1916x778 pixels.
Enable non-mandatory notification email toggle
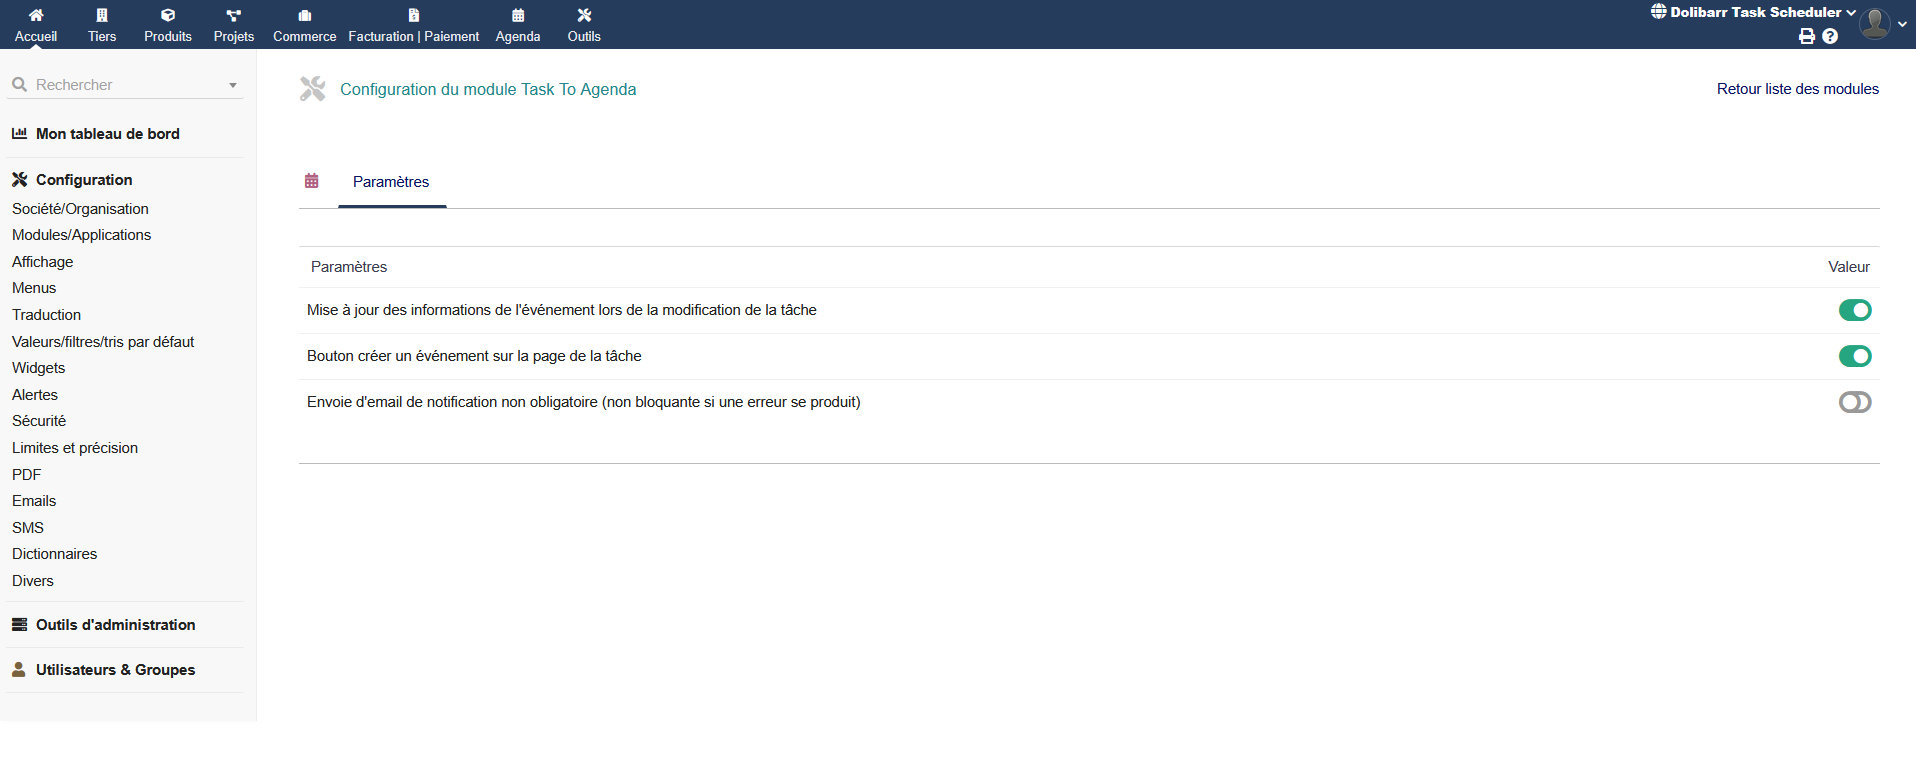(x=1854, y=402)
